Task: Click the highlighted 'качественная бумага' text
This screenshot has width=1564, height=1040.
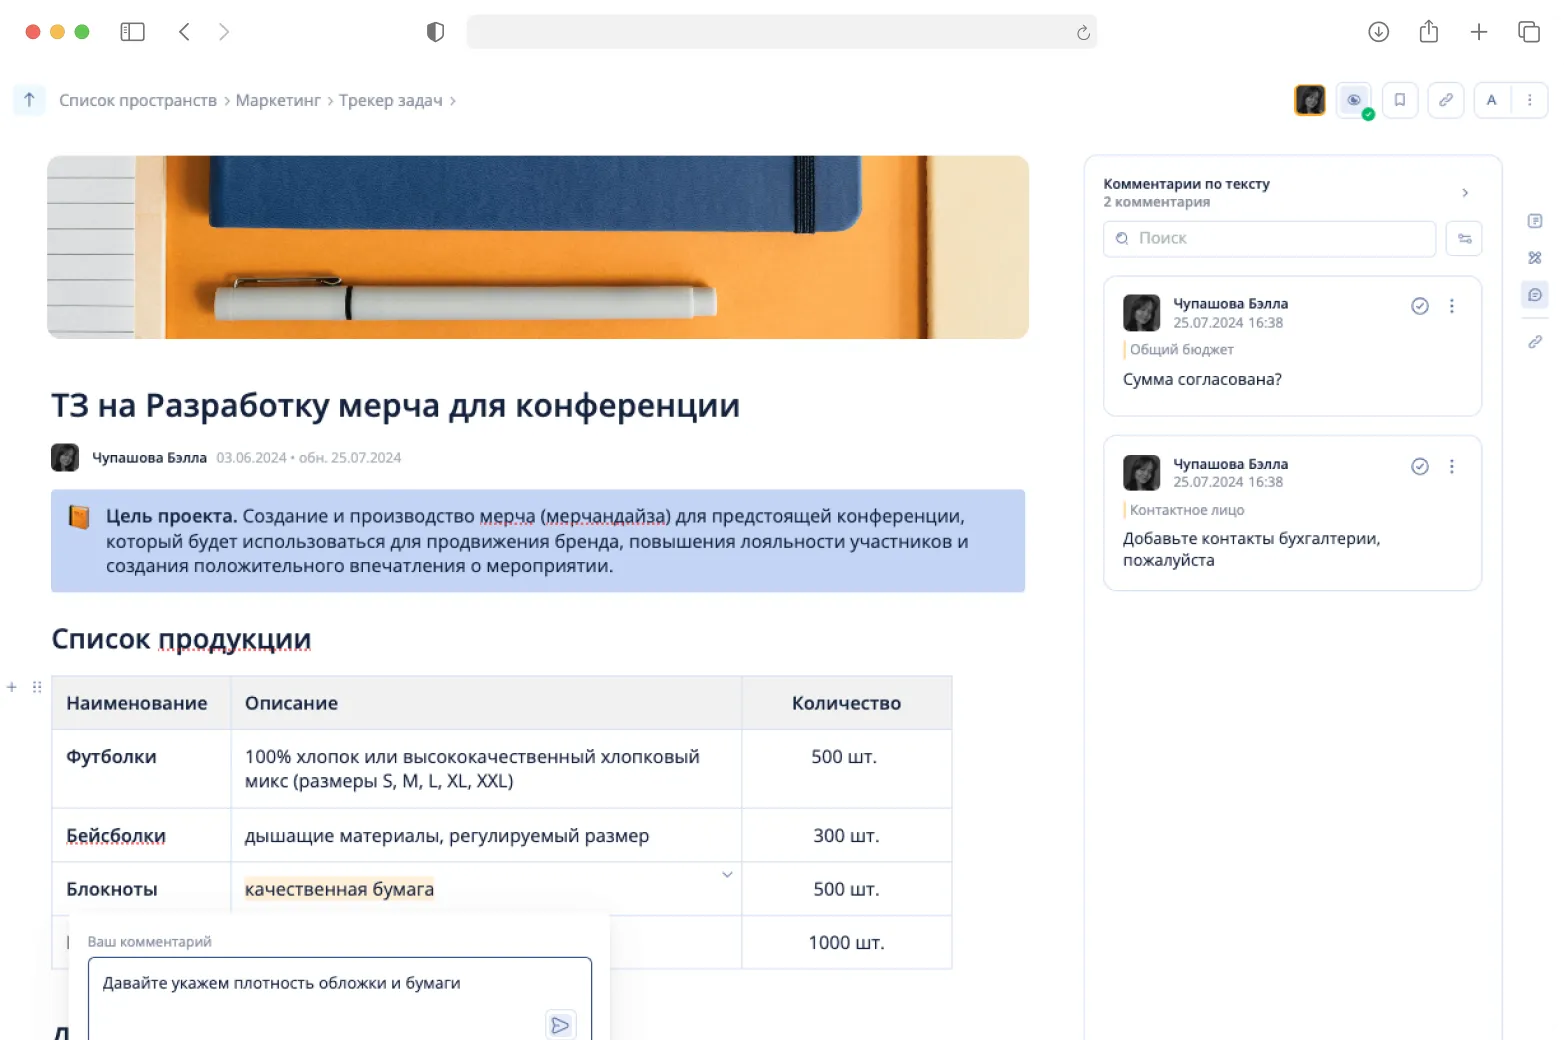Action: 339,890
